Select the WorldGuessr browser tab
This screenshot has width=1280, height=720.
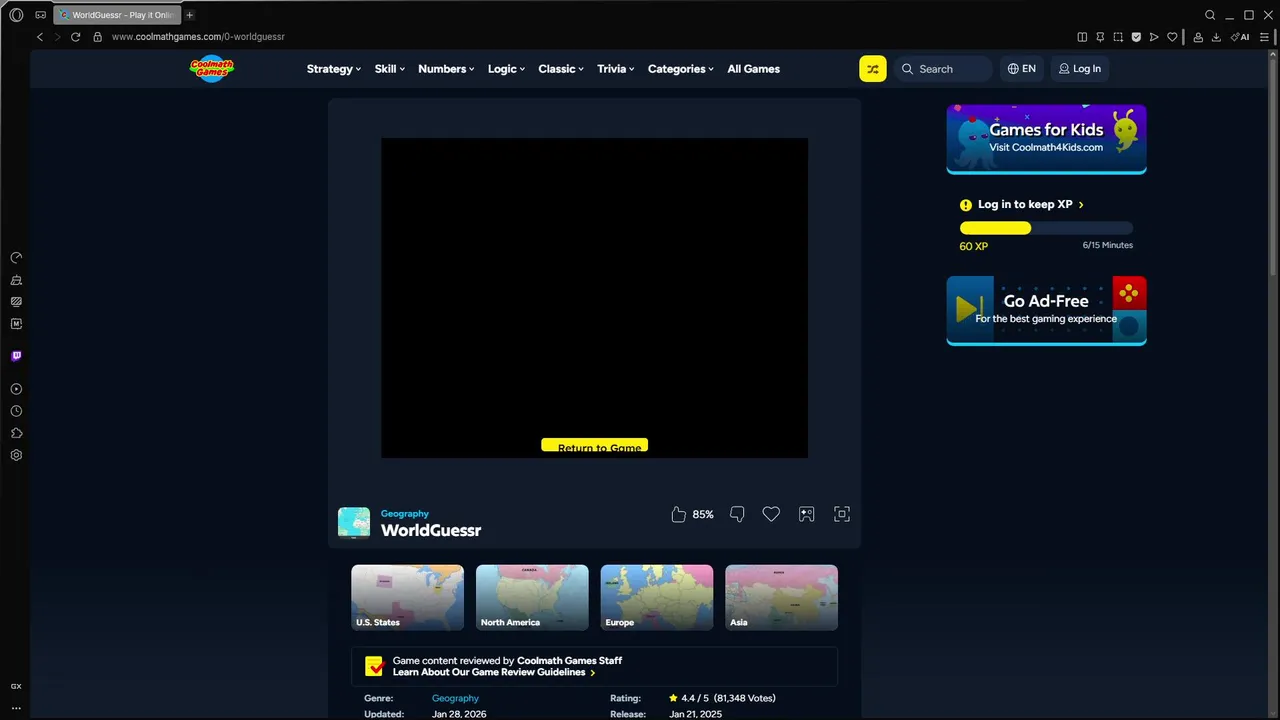click(x=117, y=15)
